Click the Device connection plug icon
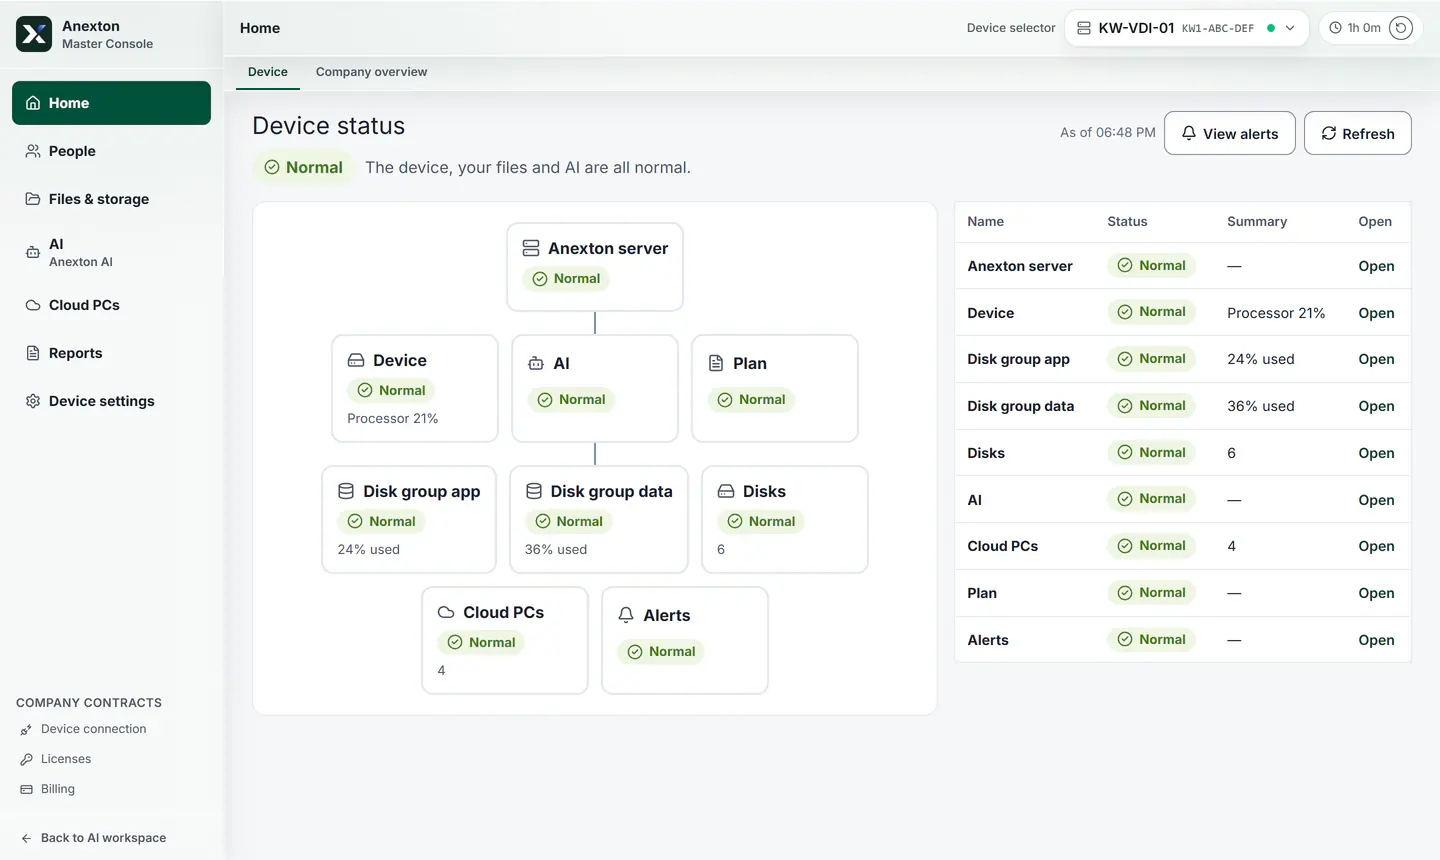Viewport: 1440px width, 860px height. click(26, 730)
